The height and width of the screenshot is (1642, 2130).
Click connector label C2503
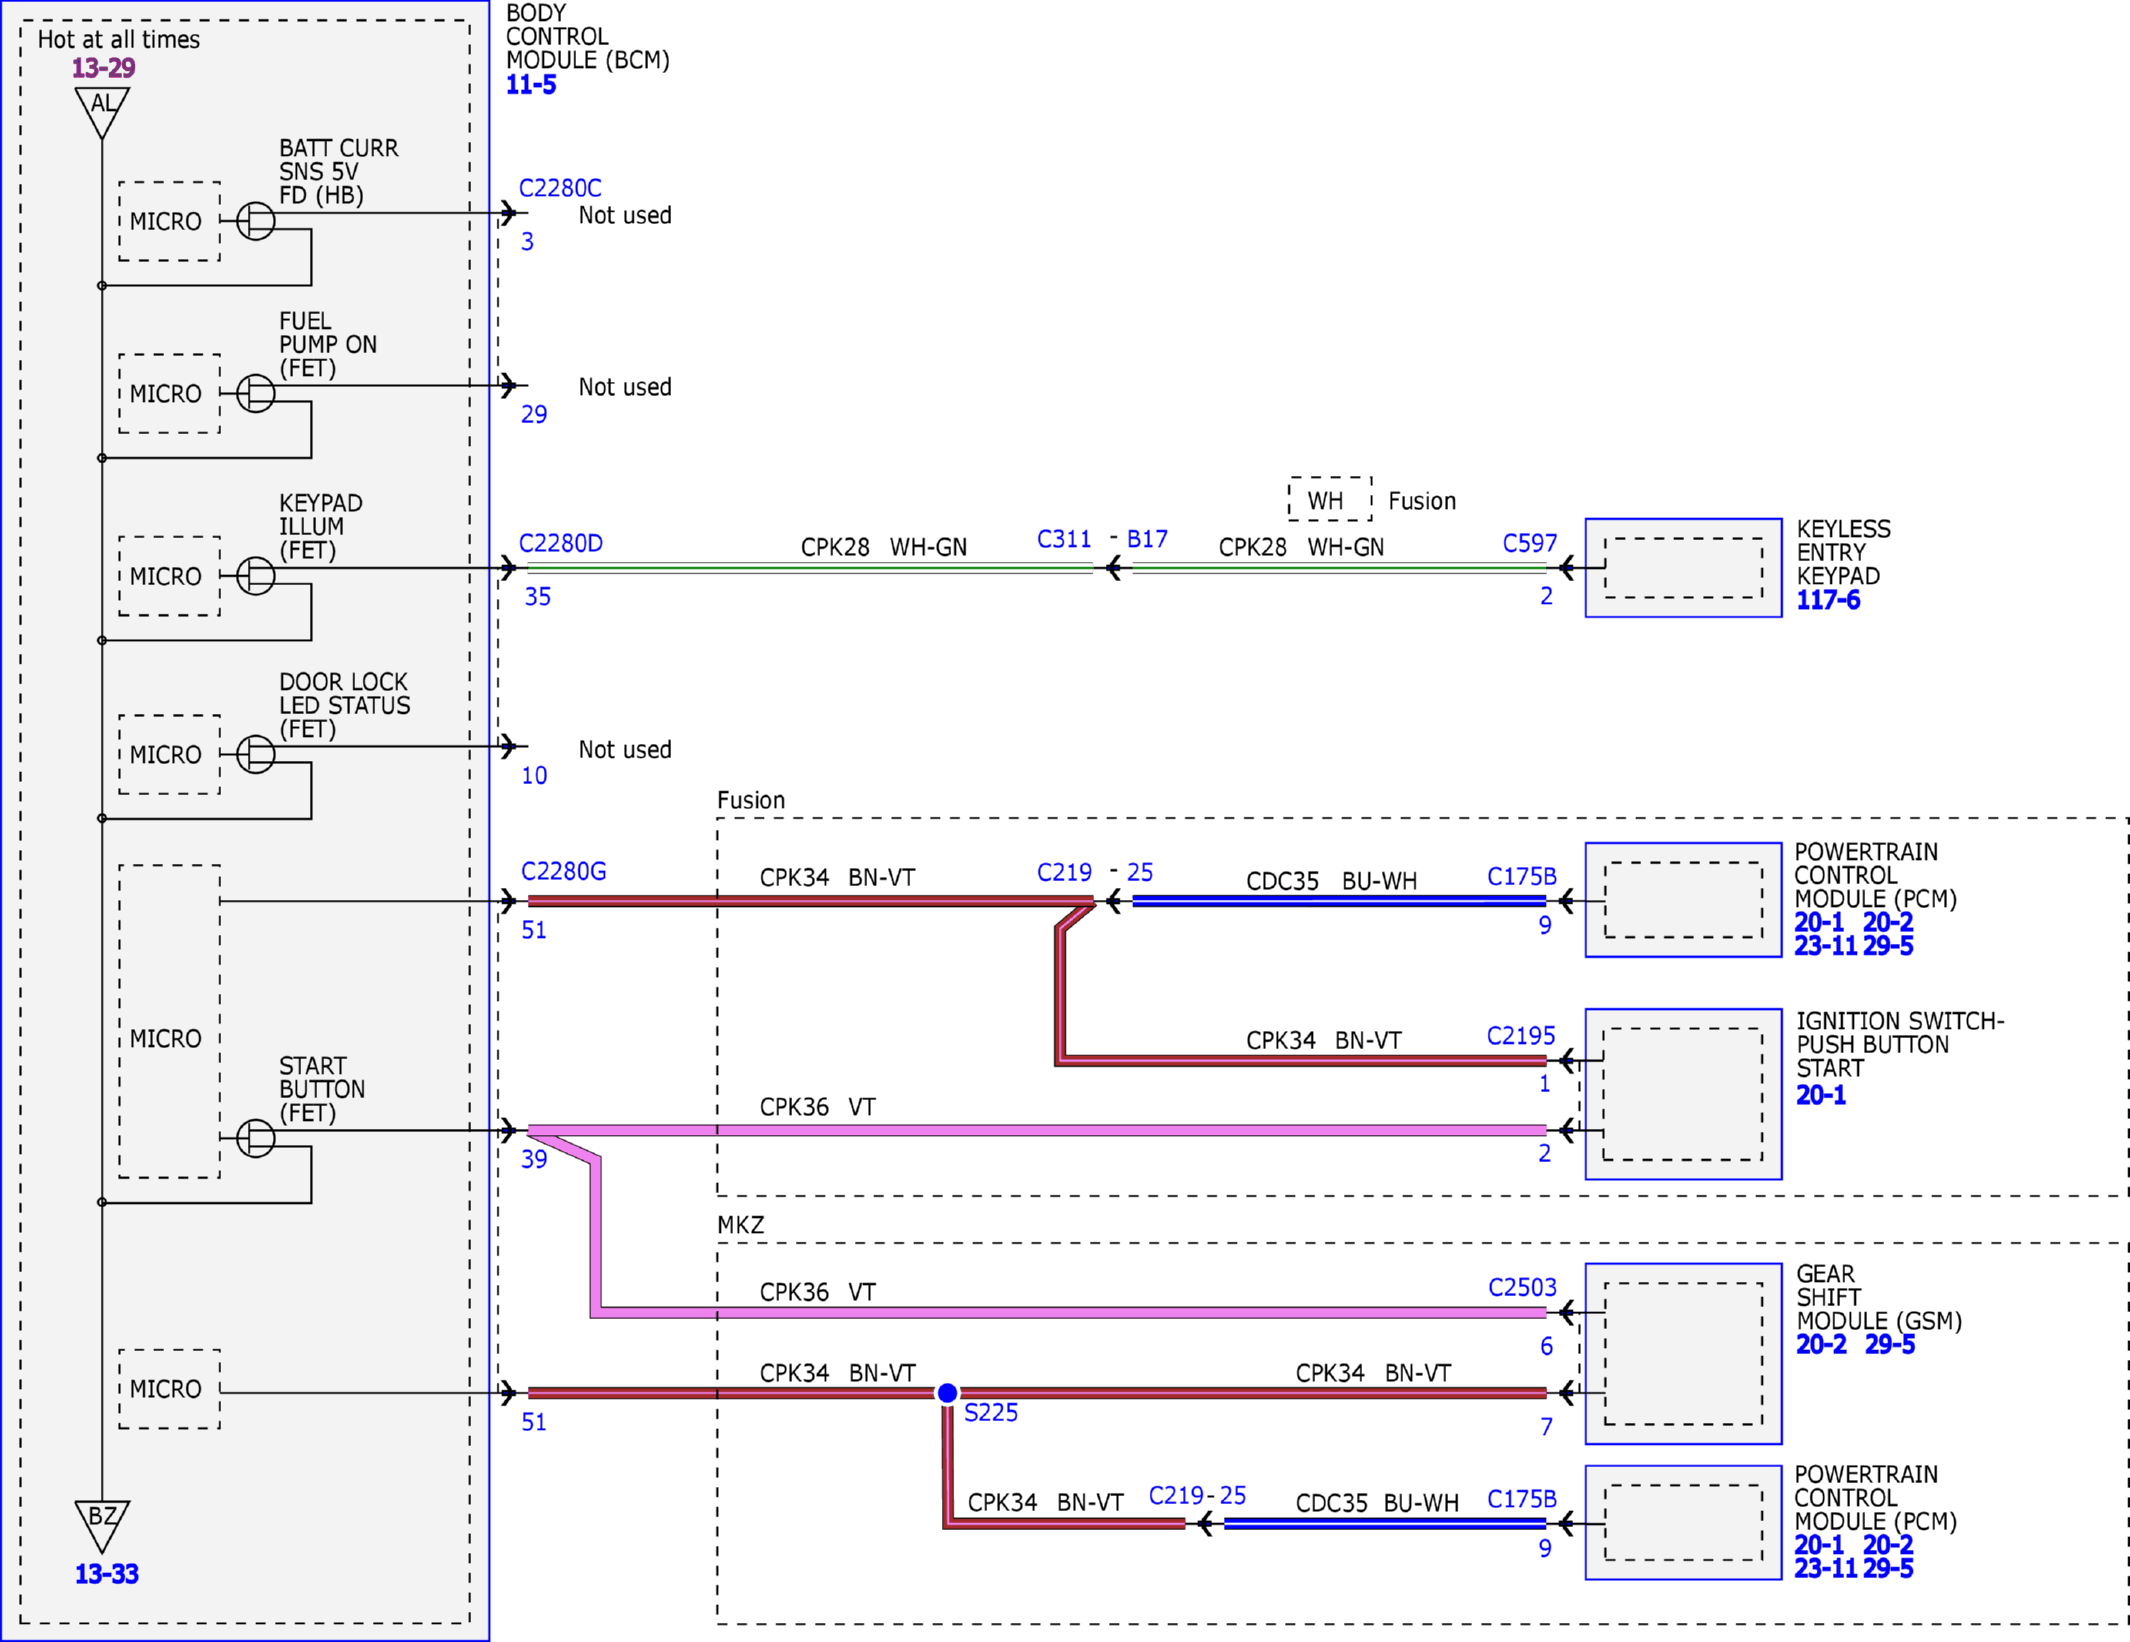pos(1522,1287)
